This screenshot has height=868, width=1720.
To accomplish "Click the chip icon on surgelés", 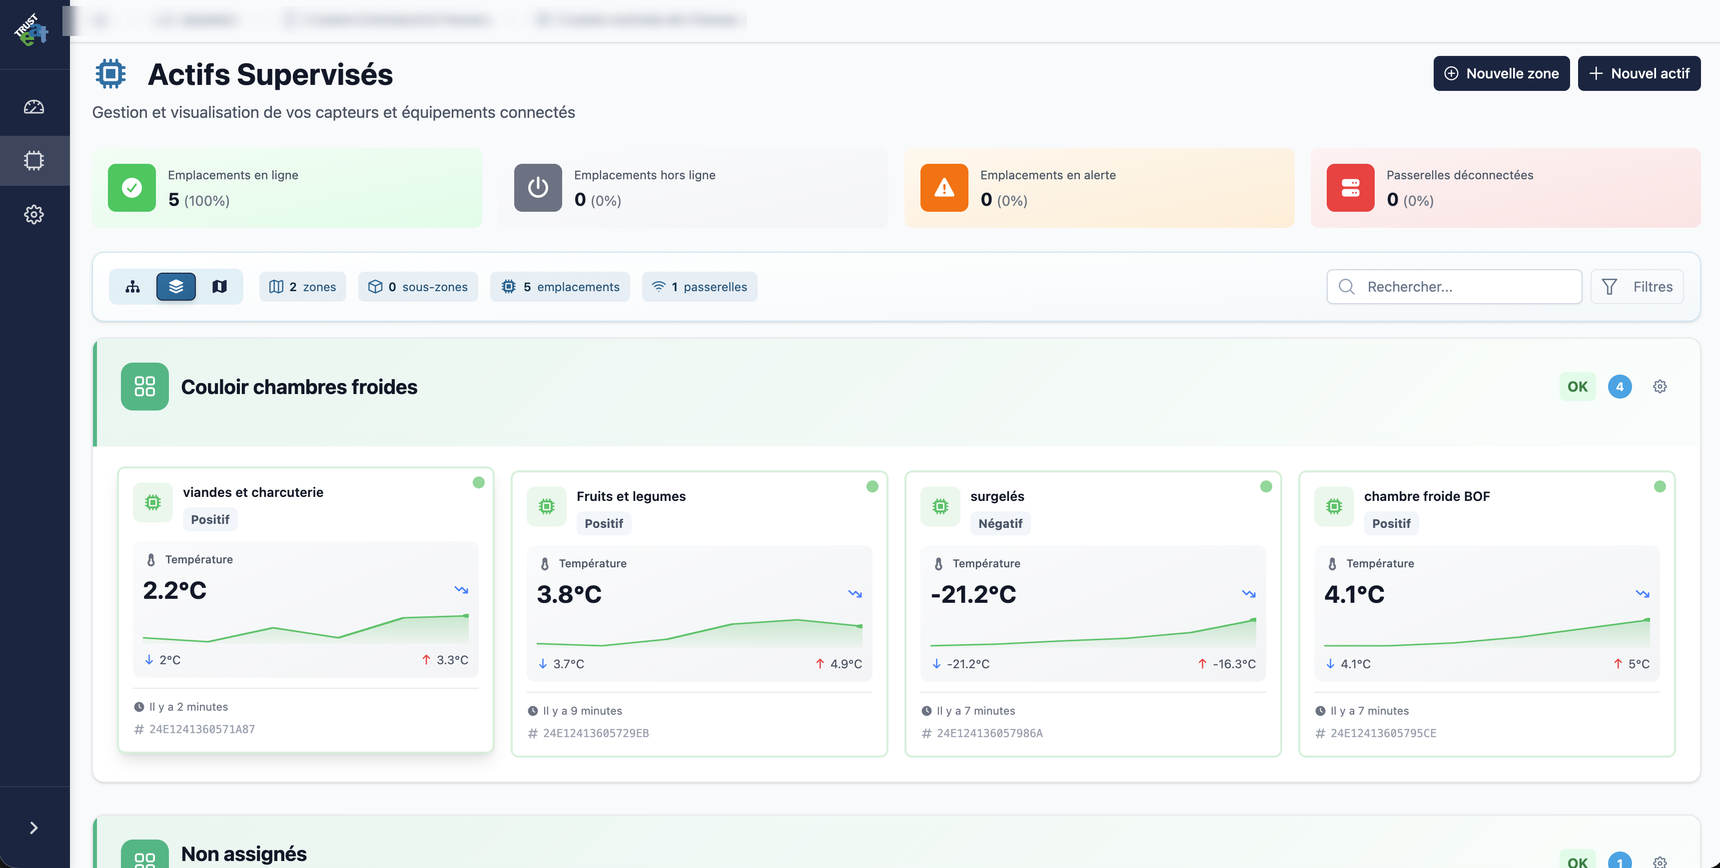I will click(940, 507).
